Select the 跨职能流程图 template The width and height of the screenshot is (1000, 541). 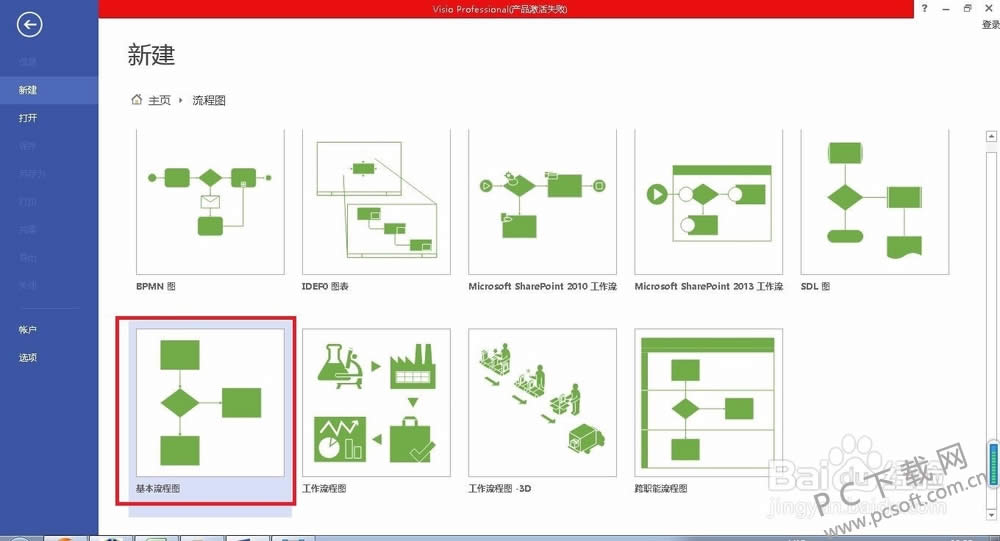(708, 402)
